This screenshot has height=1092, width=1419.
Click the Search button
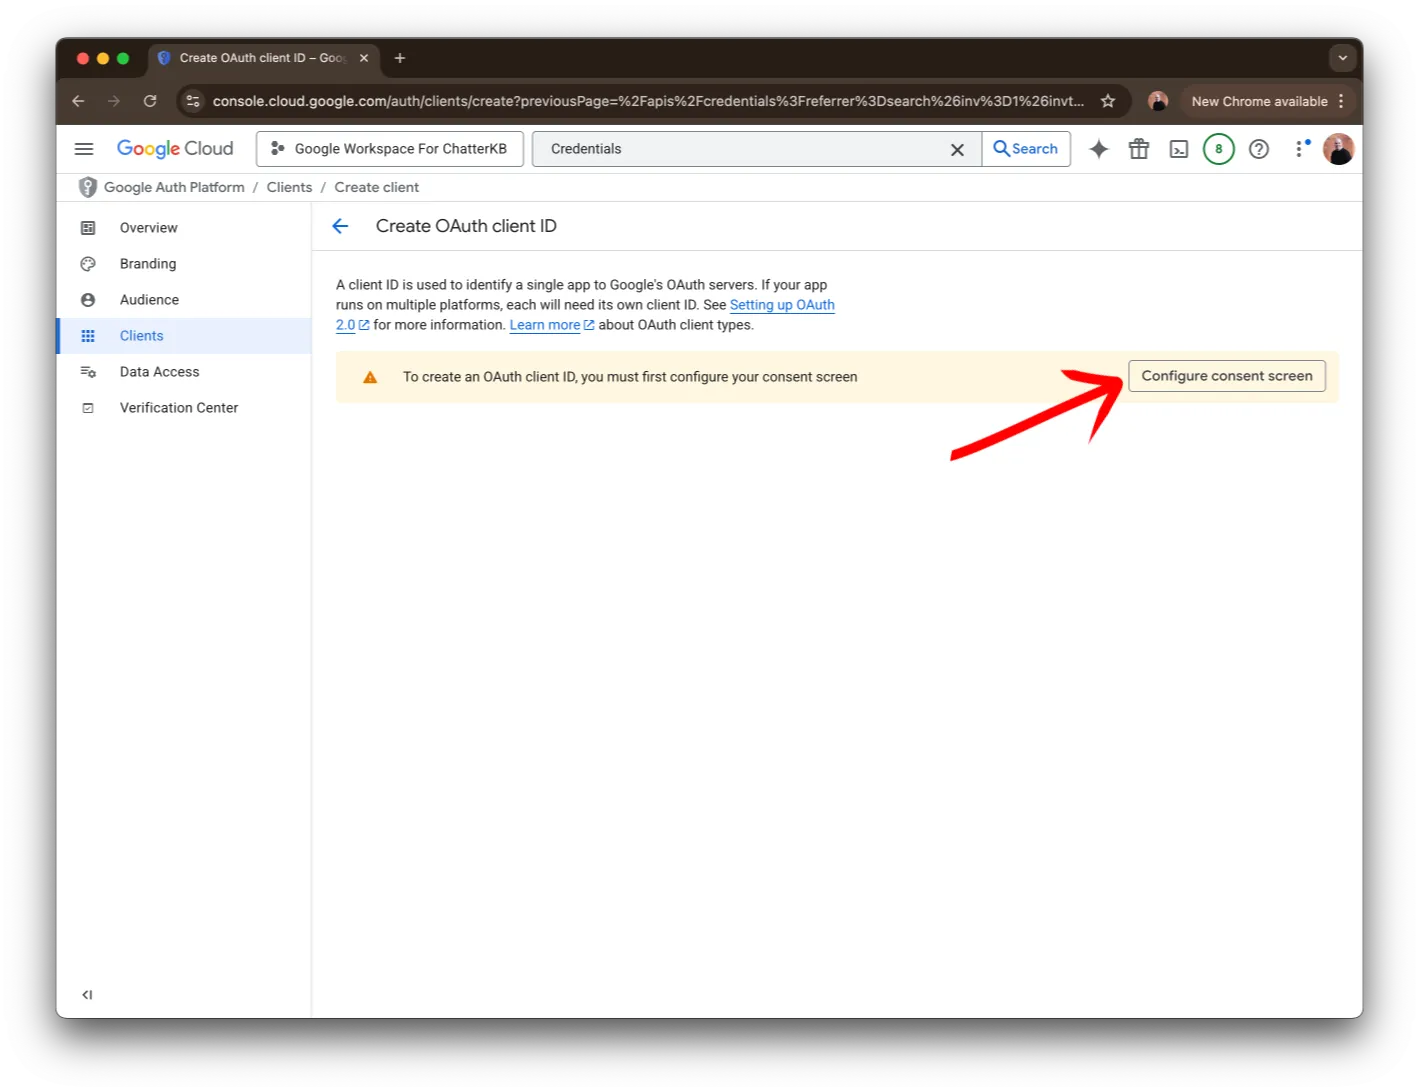click(1026, 149)
